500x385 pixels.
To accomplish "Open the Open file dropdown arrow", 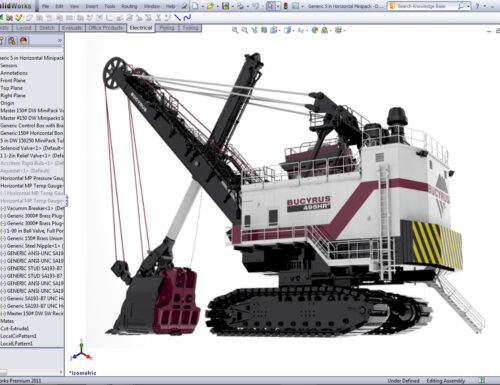I will [217, 6].
